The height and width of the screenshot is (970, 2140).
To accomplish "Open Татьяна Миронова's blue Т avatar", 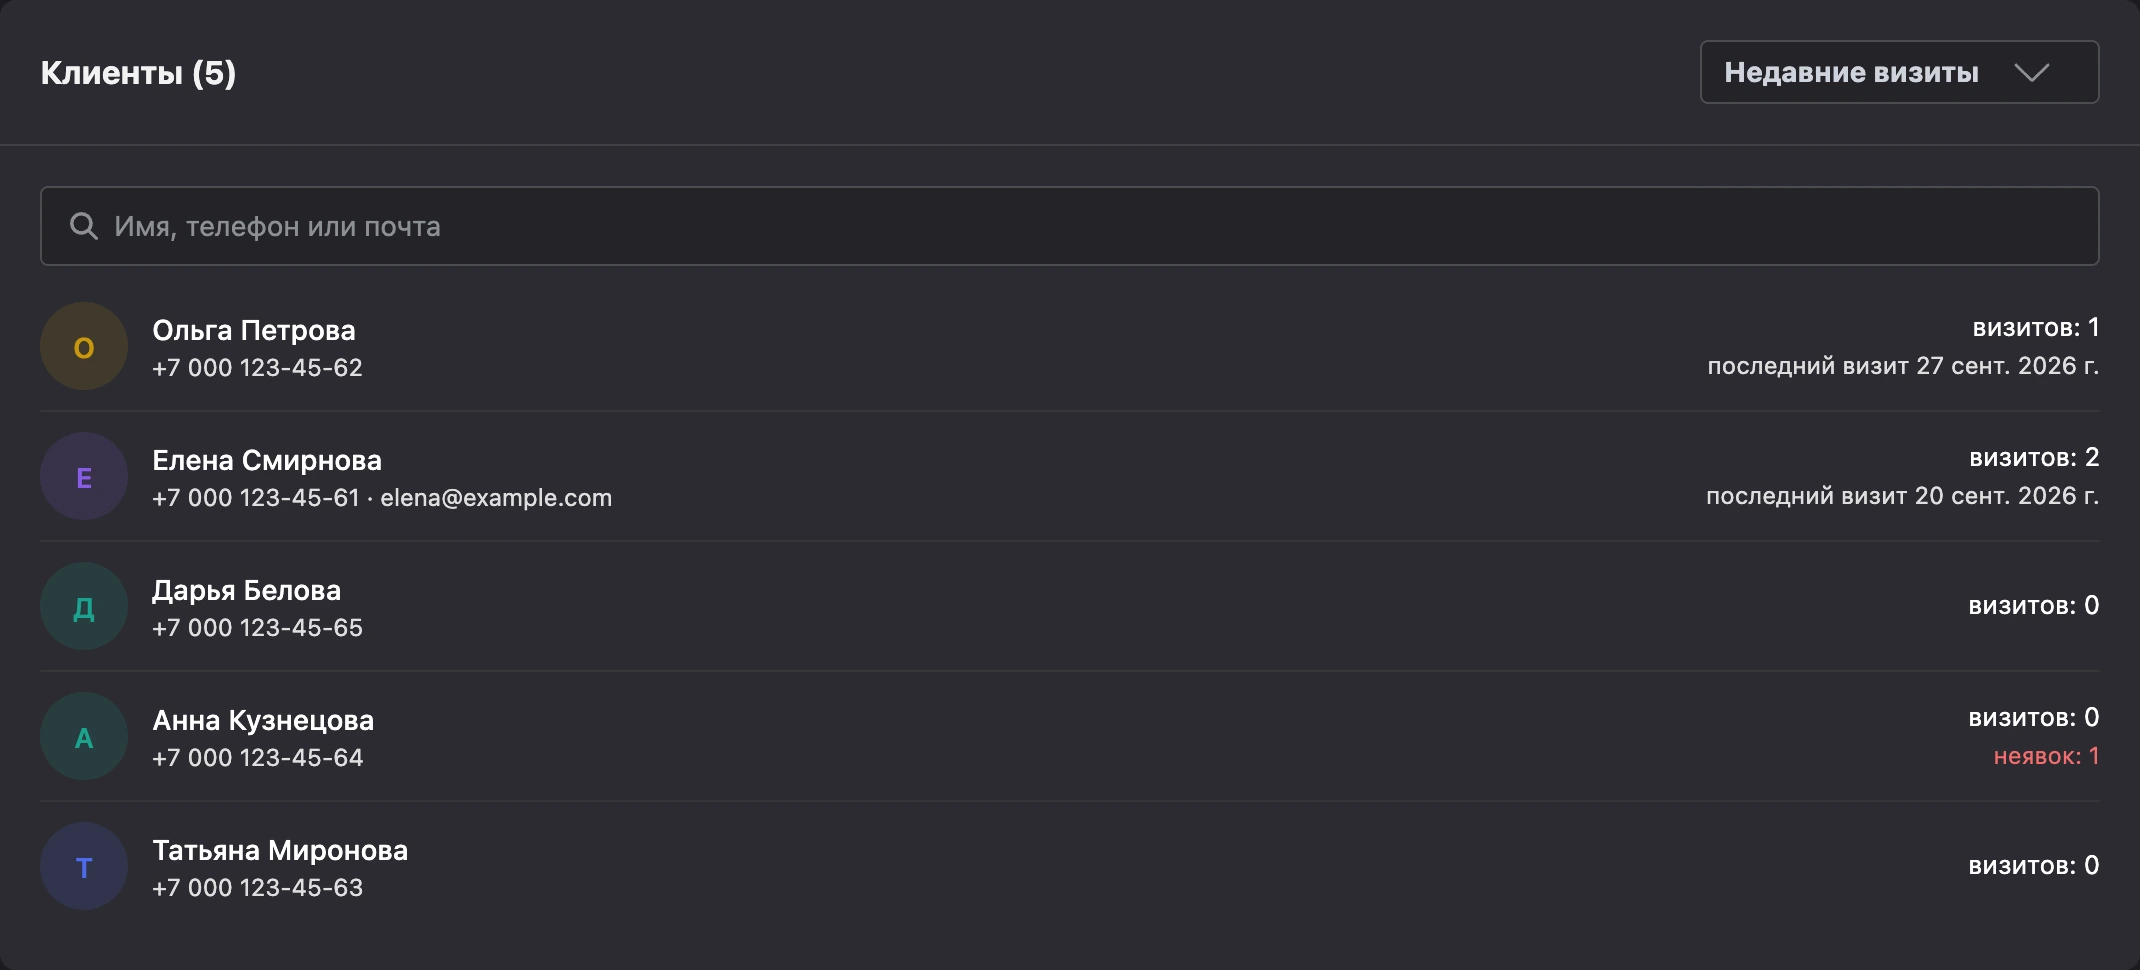I will [x=84, y=866].
